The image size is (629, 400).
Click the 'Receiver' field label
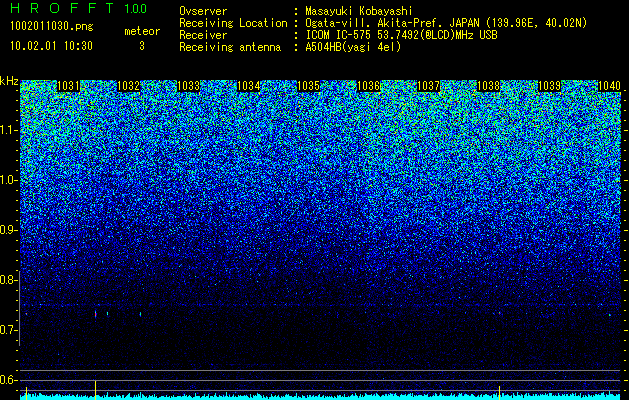pos(203,35)
